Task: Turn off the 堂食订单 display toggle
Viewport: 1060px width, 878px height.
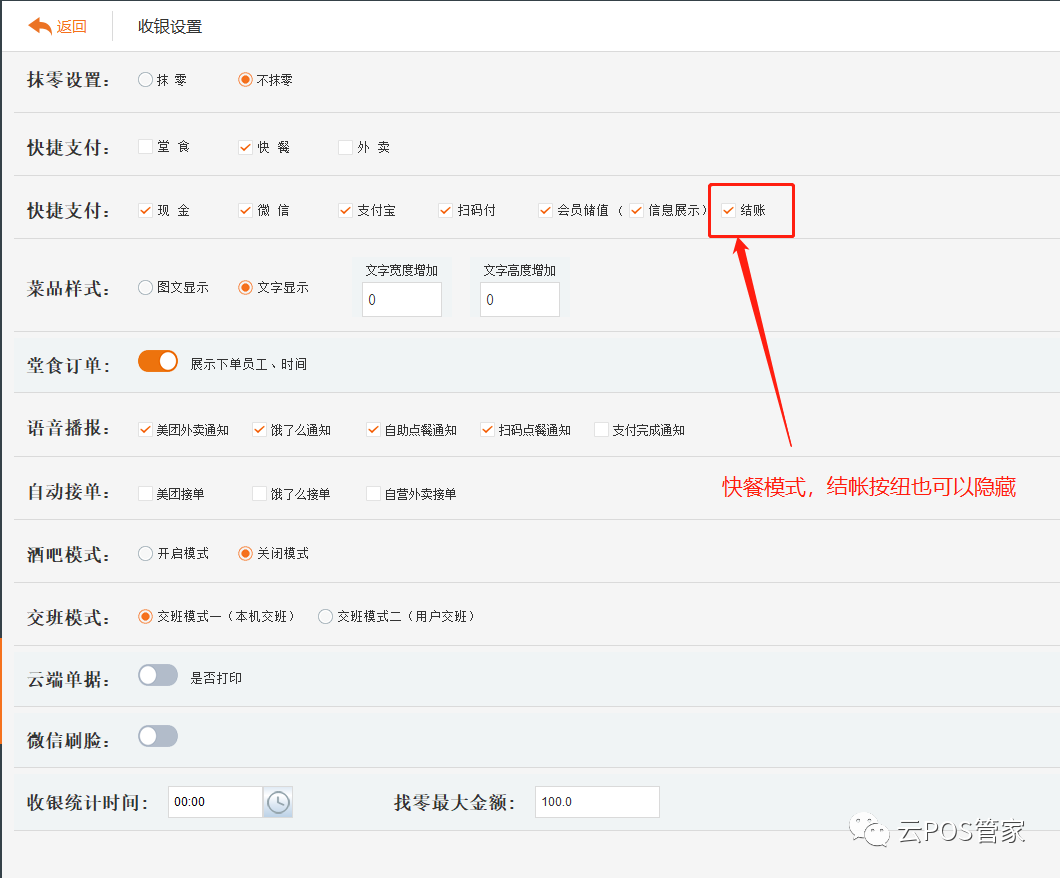Action: click(157, 361)
